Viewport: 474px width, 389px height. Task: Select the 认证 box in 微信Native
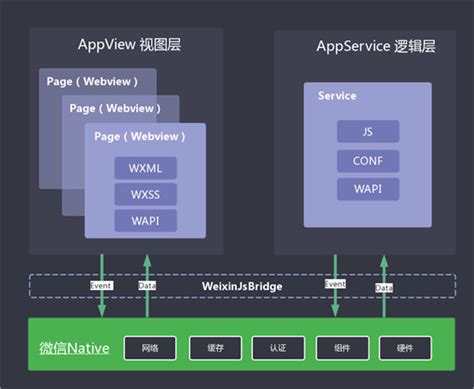pos(278,348)
